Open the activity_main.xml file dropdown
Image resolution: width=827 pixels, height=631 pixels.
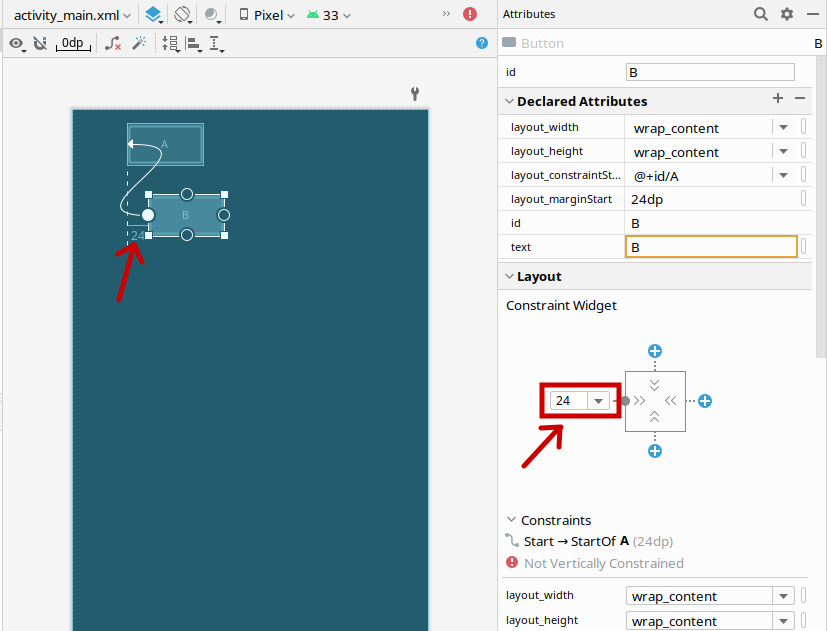coord(71,15)
